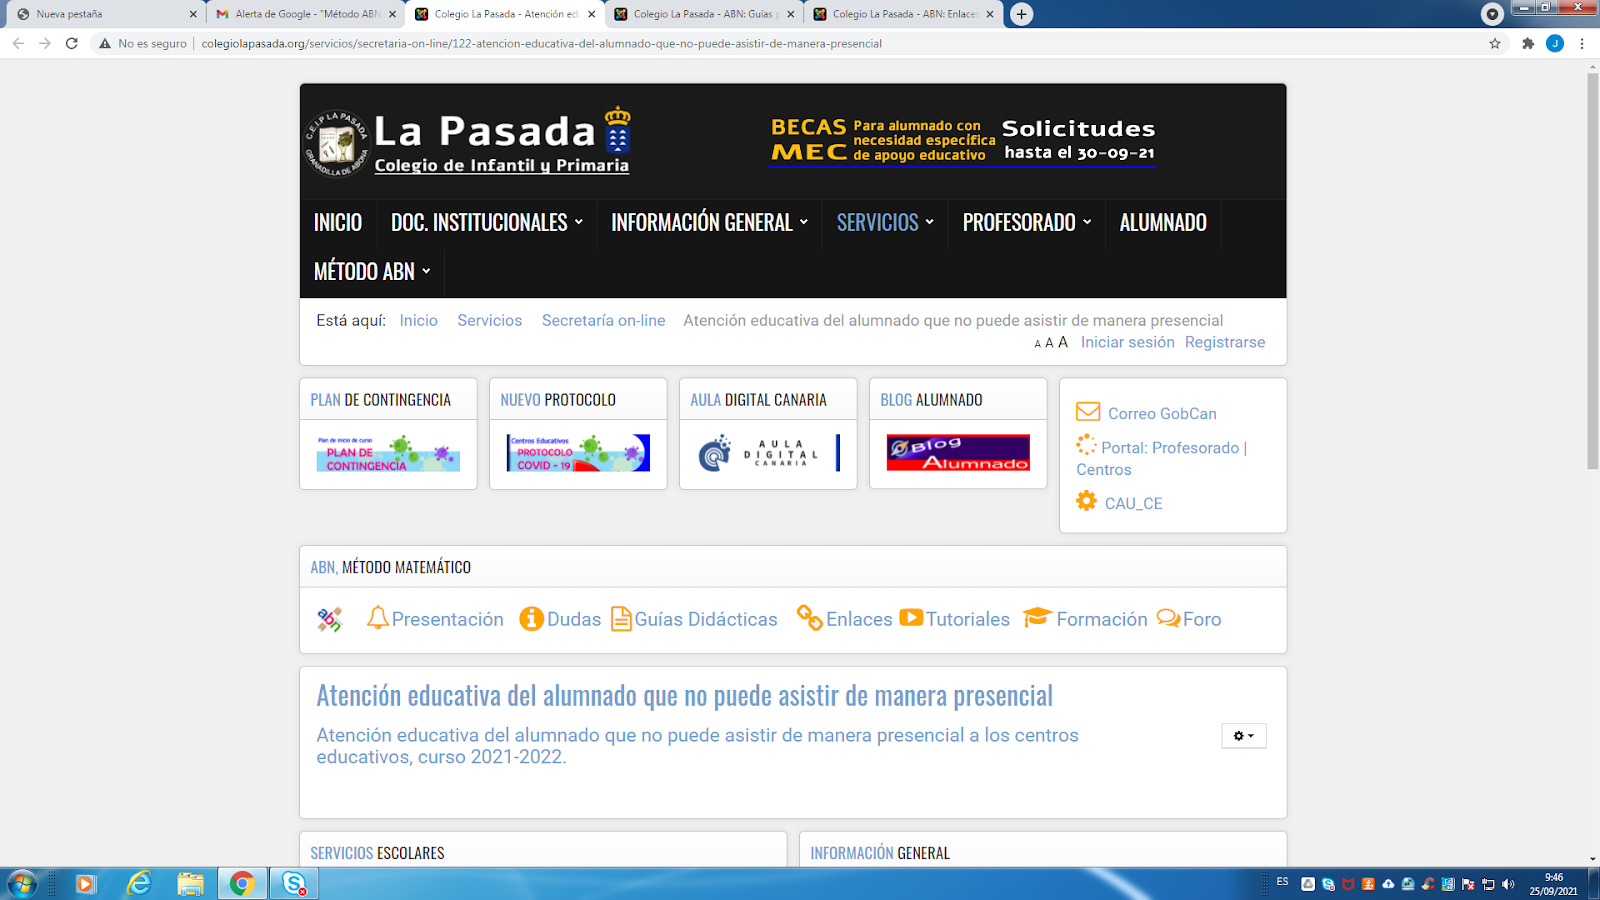The image size is (1600, 900).
Task: Open the Plan de Contingencia banner image
Action: (x=388, y=453)
